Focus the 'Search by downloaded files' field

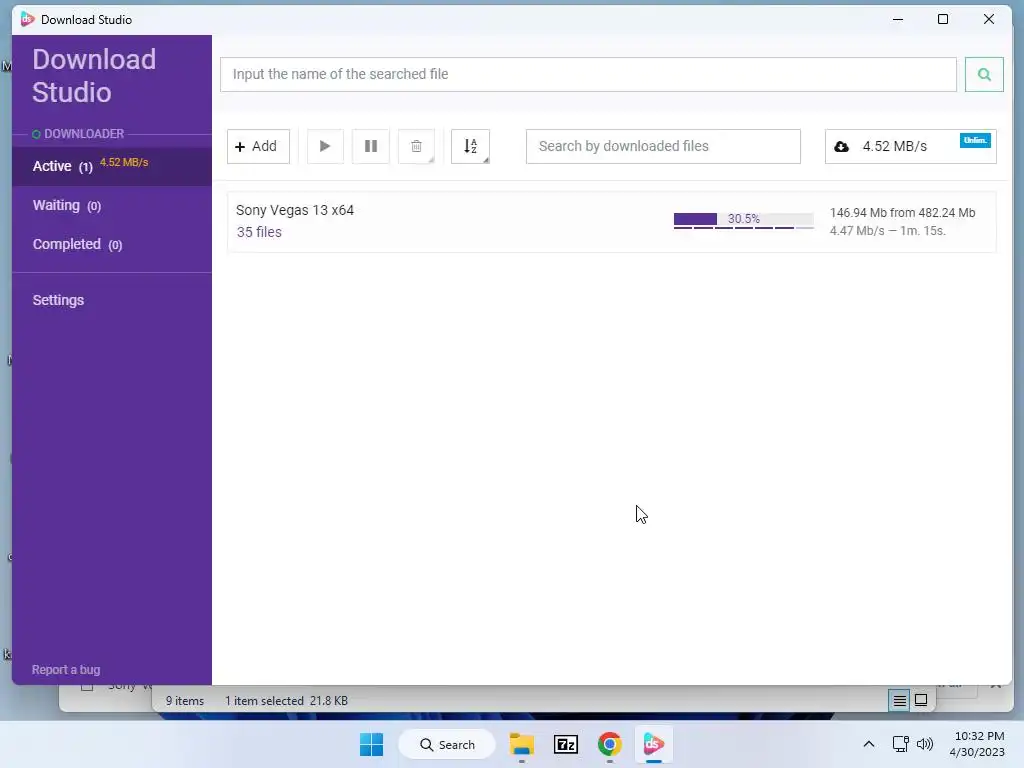pos(663,146)
